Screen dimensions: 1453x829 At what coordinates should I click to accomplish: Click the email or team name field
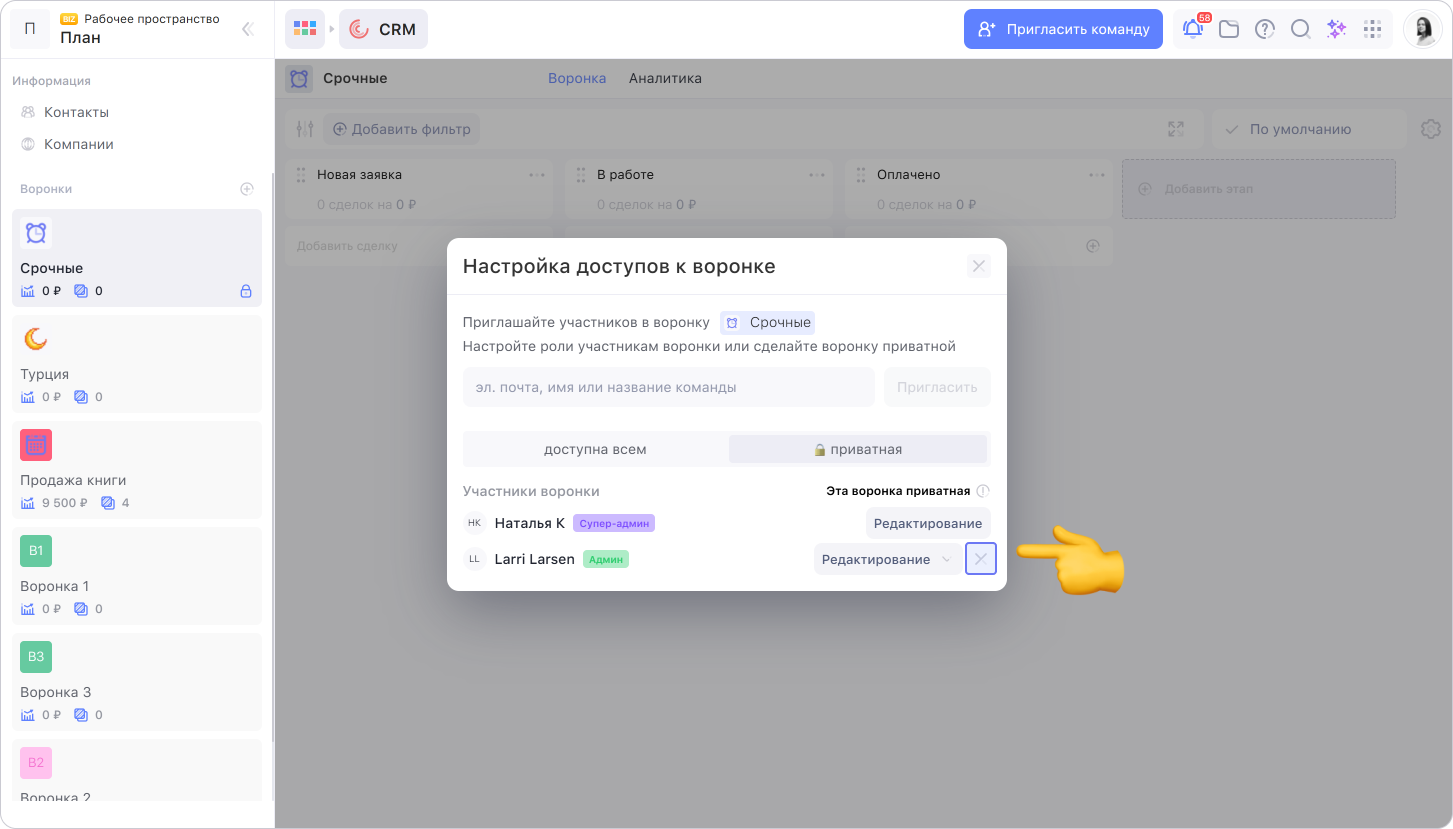(668, 387)
